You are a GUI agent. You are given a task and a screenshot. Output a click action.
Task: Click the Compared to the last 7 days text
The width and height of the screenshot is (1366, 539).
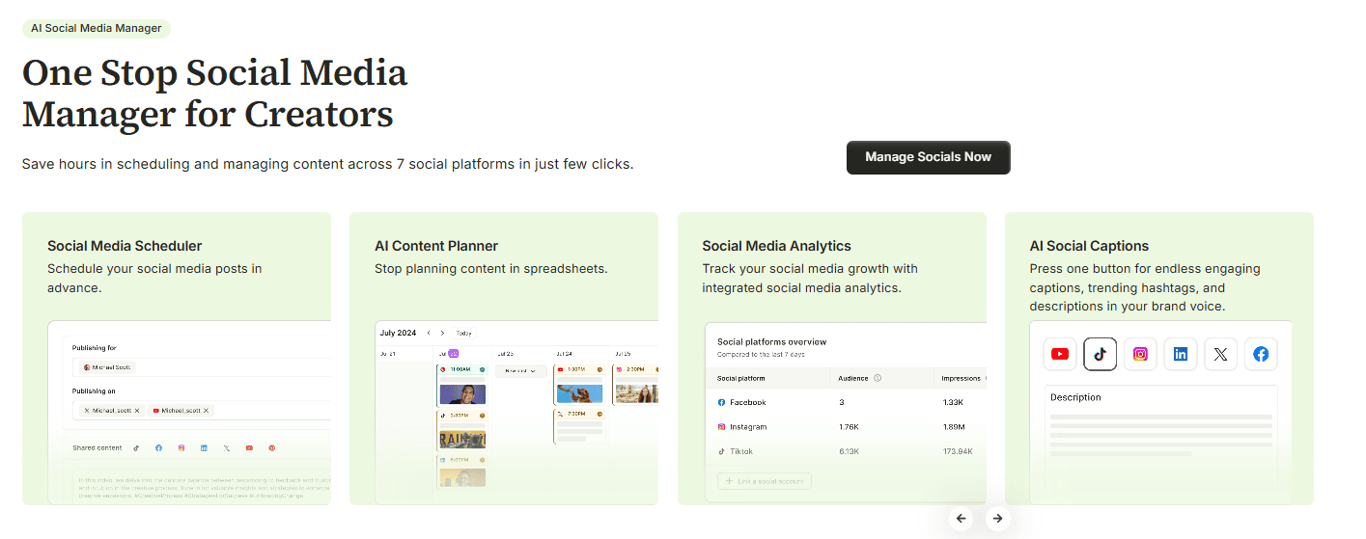coord(759,355)
